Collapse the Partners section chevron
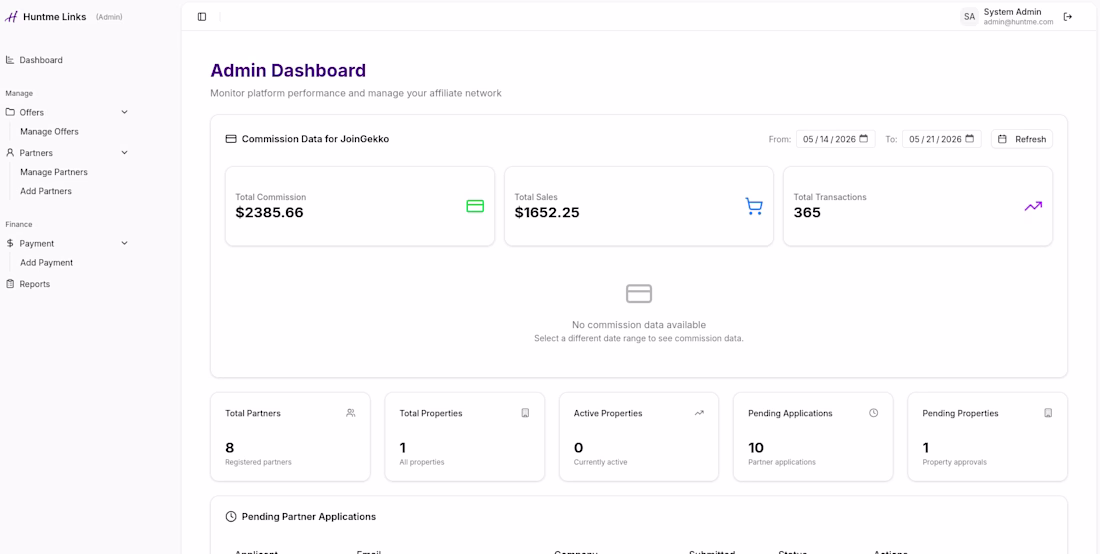1100x554 pixels. pyautogui.click(x=124, y=152)
